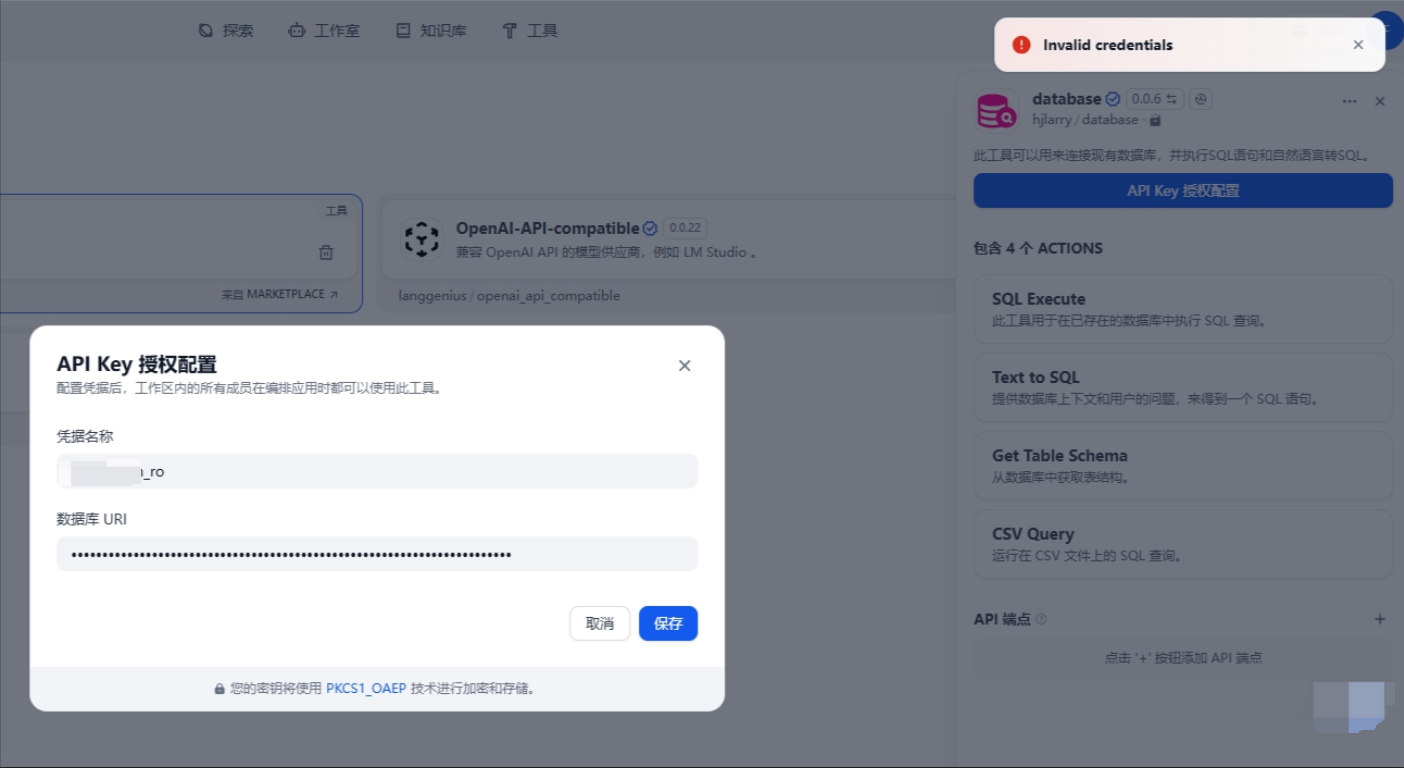
Task: Open the PKCS1_OAEP encryption link
Action: pyautogui.click(x=367, y=688)
